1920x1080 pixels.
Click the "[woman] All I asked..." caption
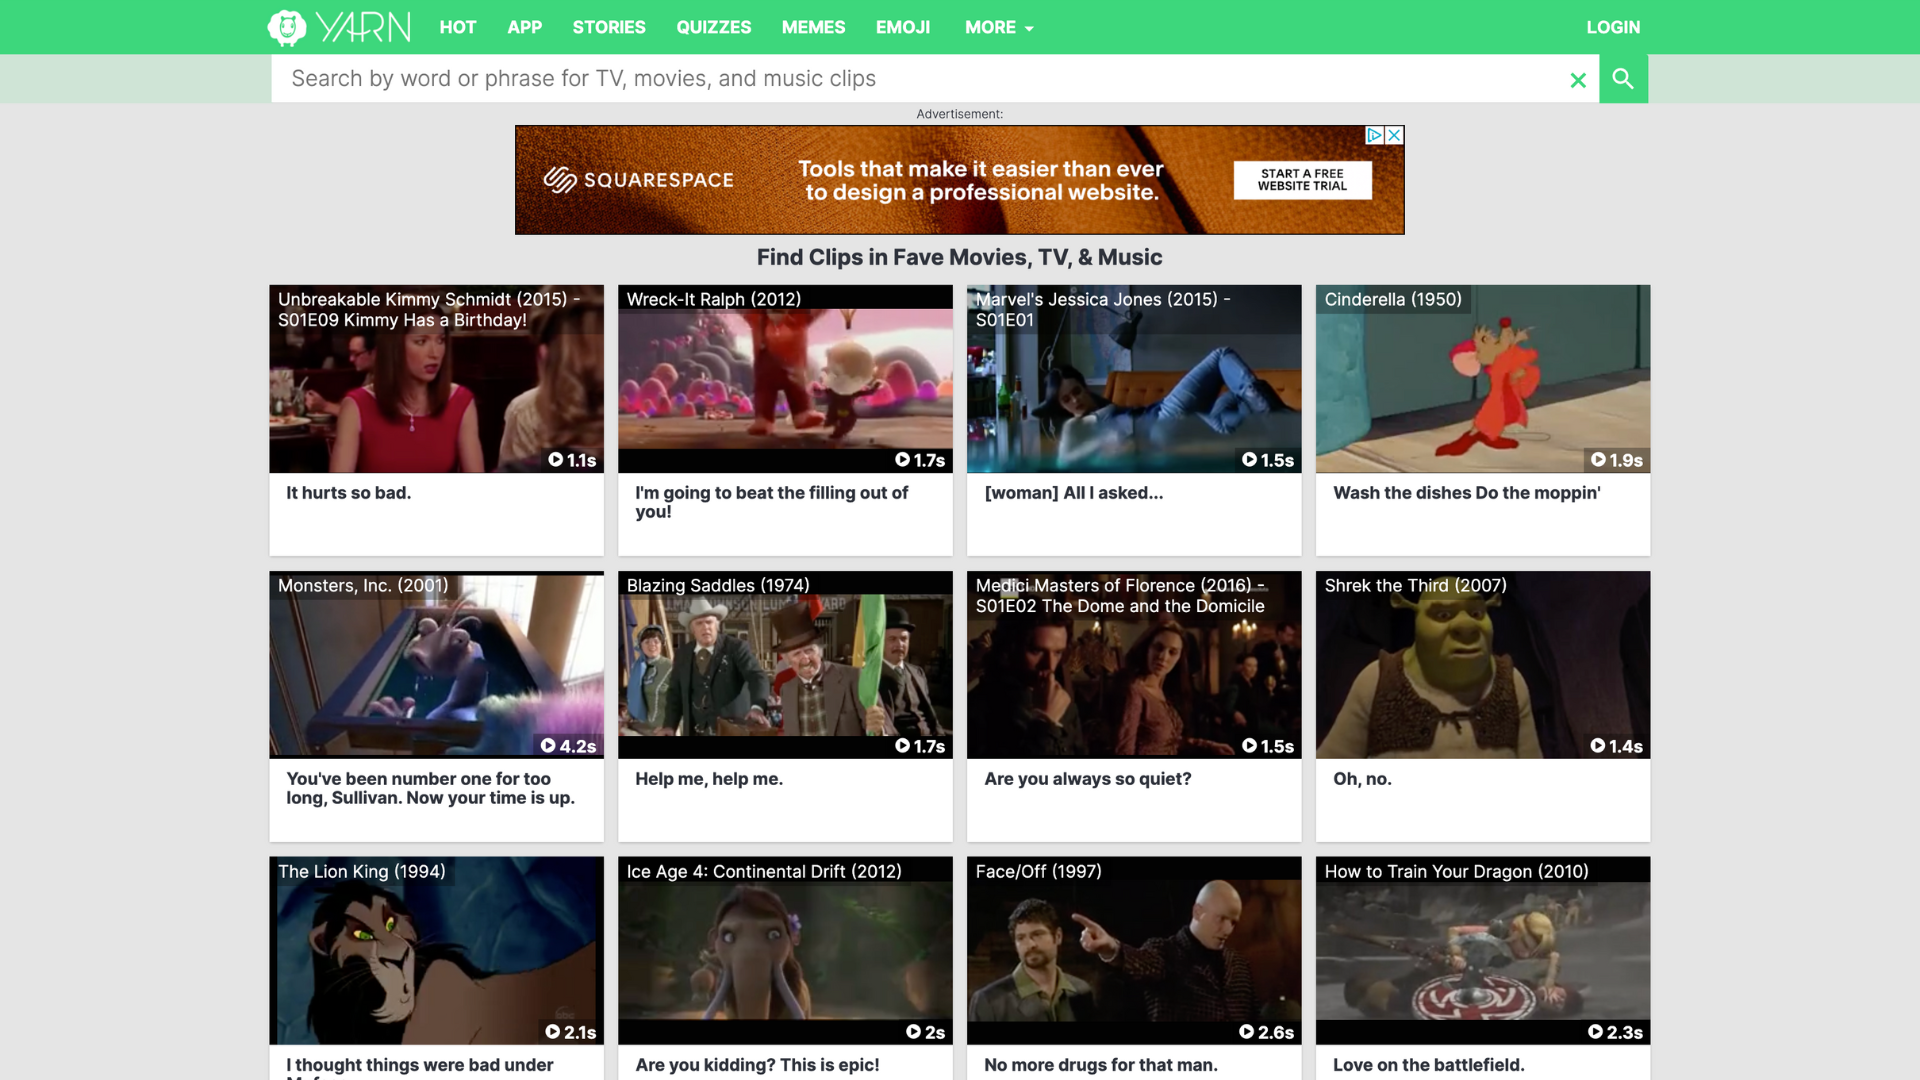tap(1074, 493)
